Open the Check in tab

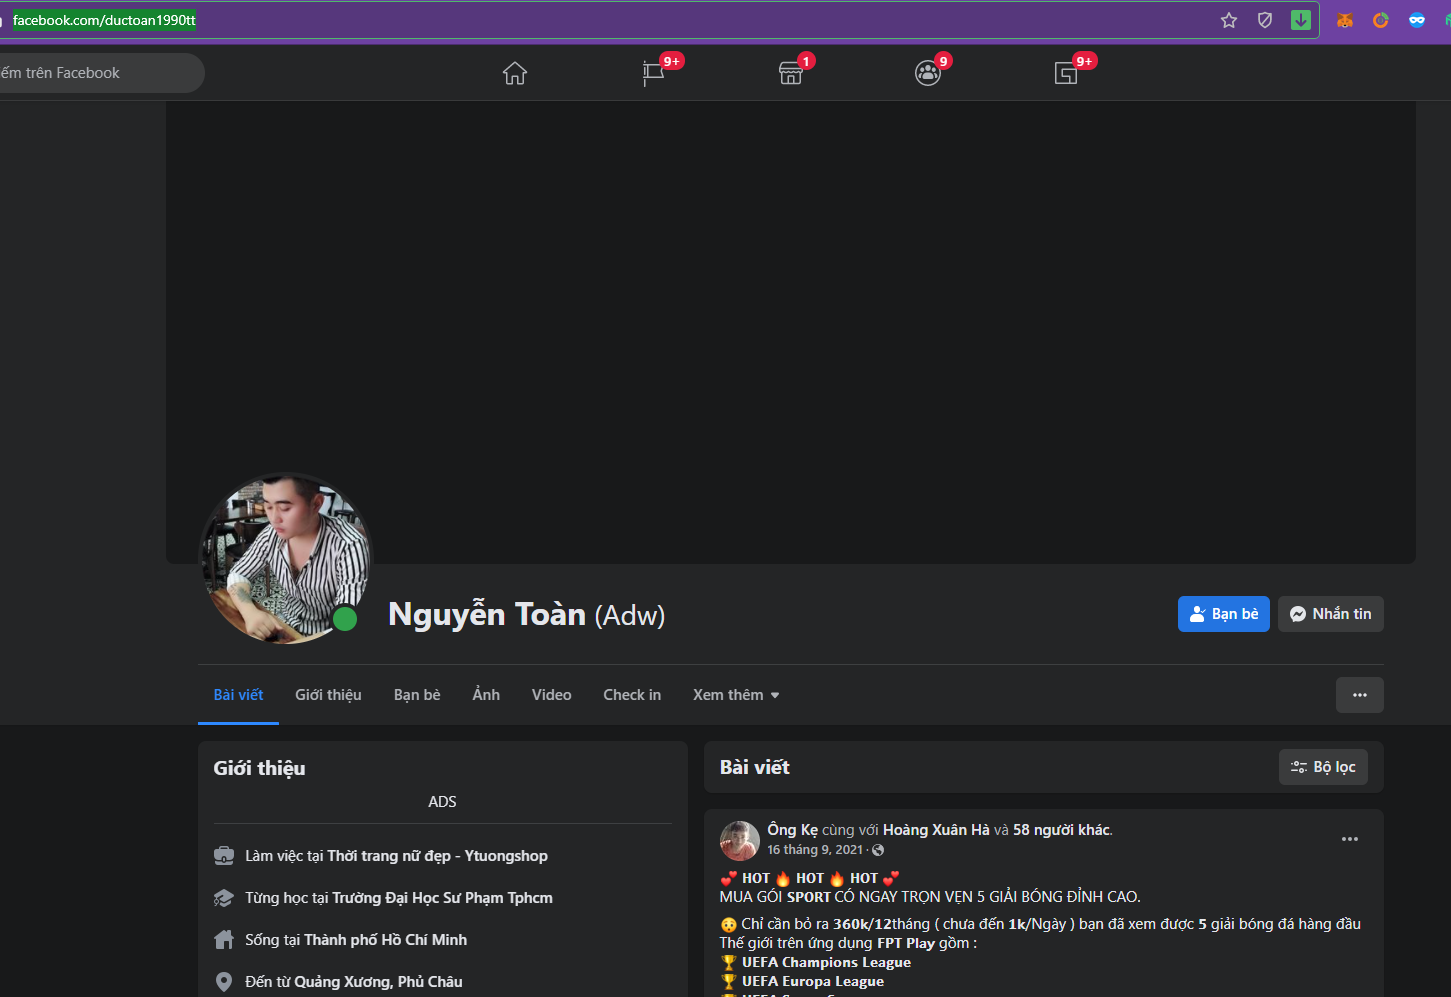pos(632,695)
